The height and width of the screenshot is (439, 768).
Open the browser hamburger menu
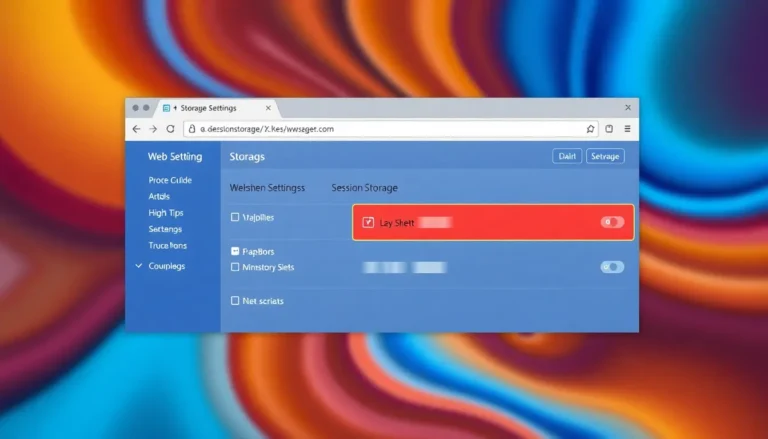click(x=627, y=129)
